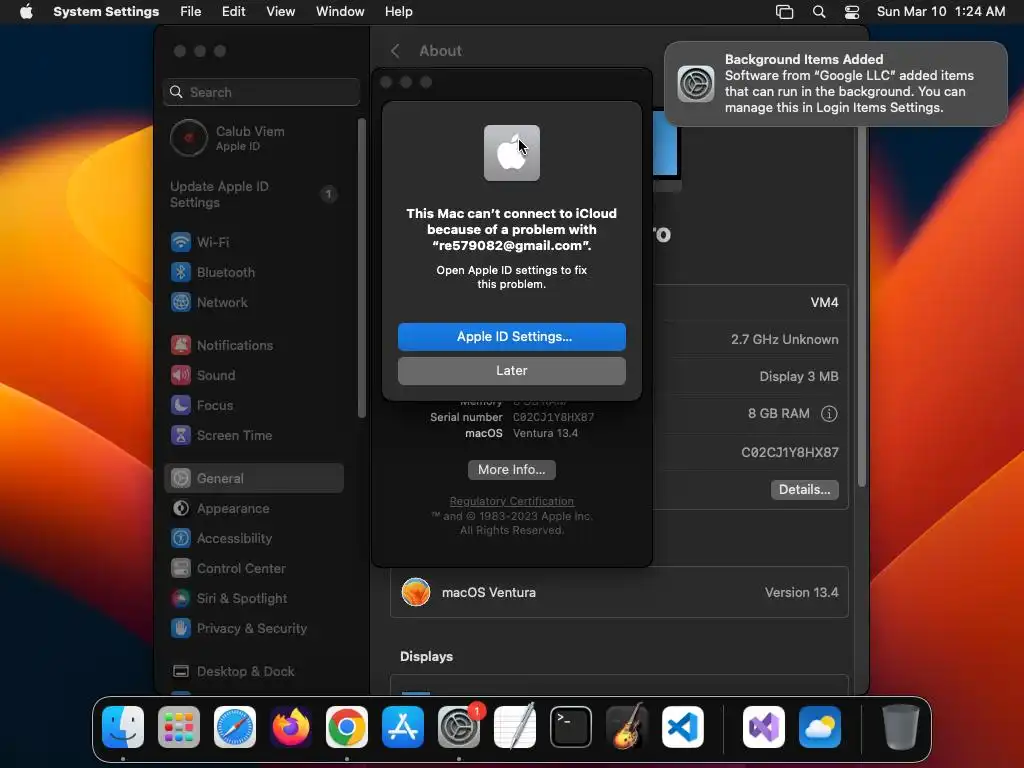1024x768 pixels.
Task: Open the cloud weather app in Dock
Action: (820, 727)
